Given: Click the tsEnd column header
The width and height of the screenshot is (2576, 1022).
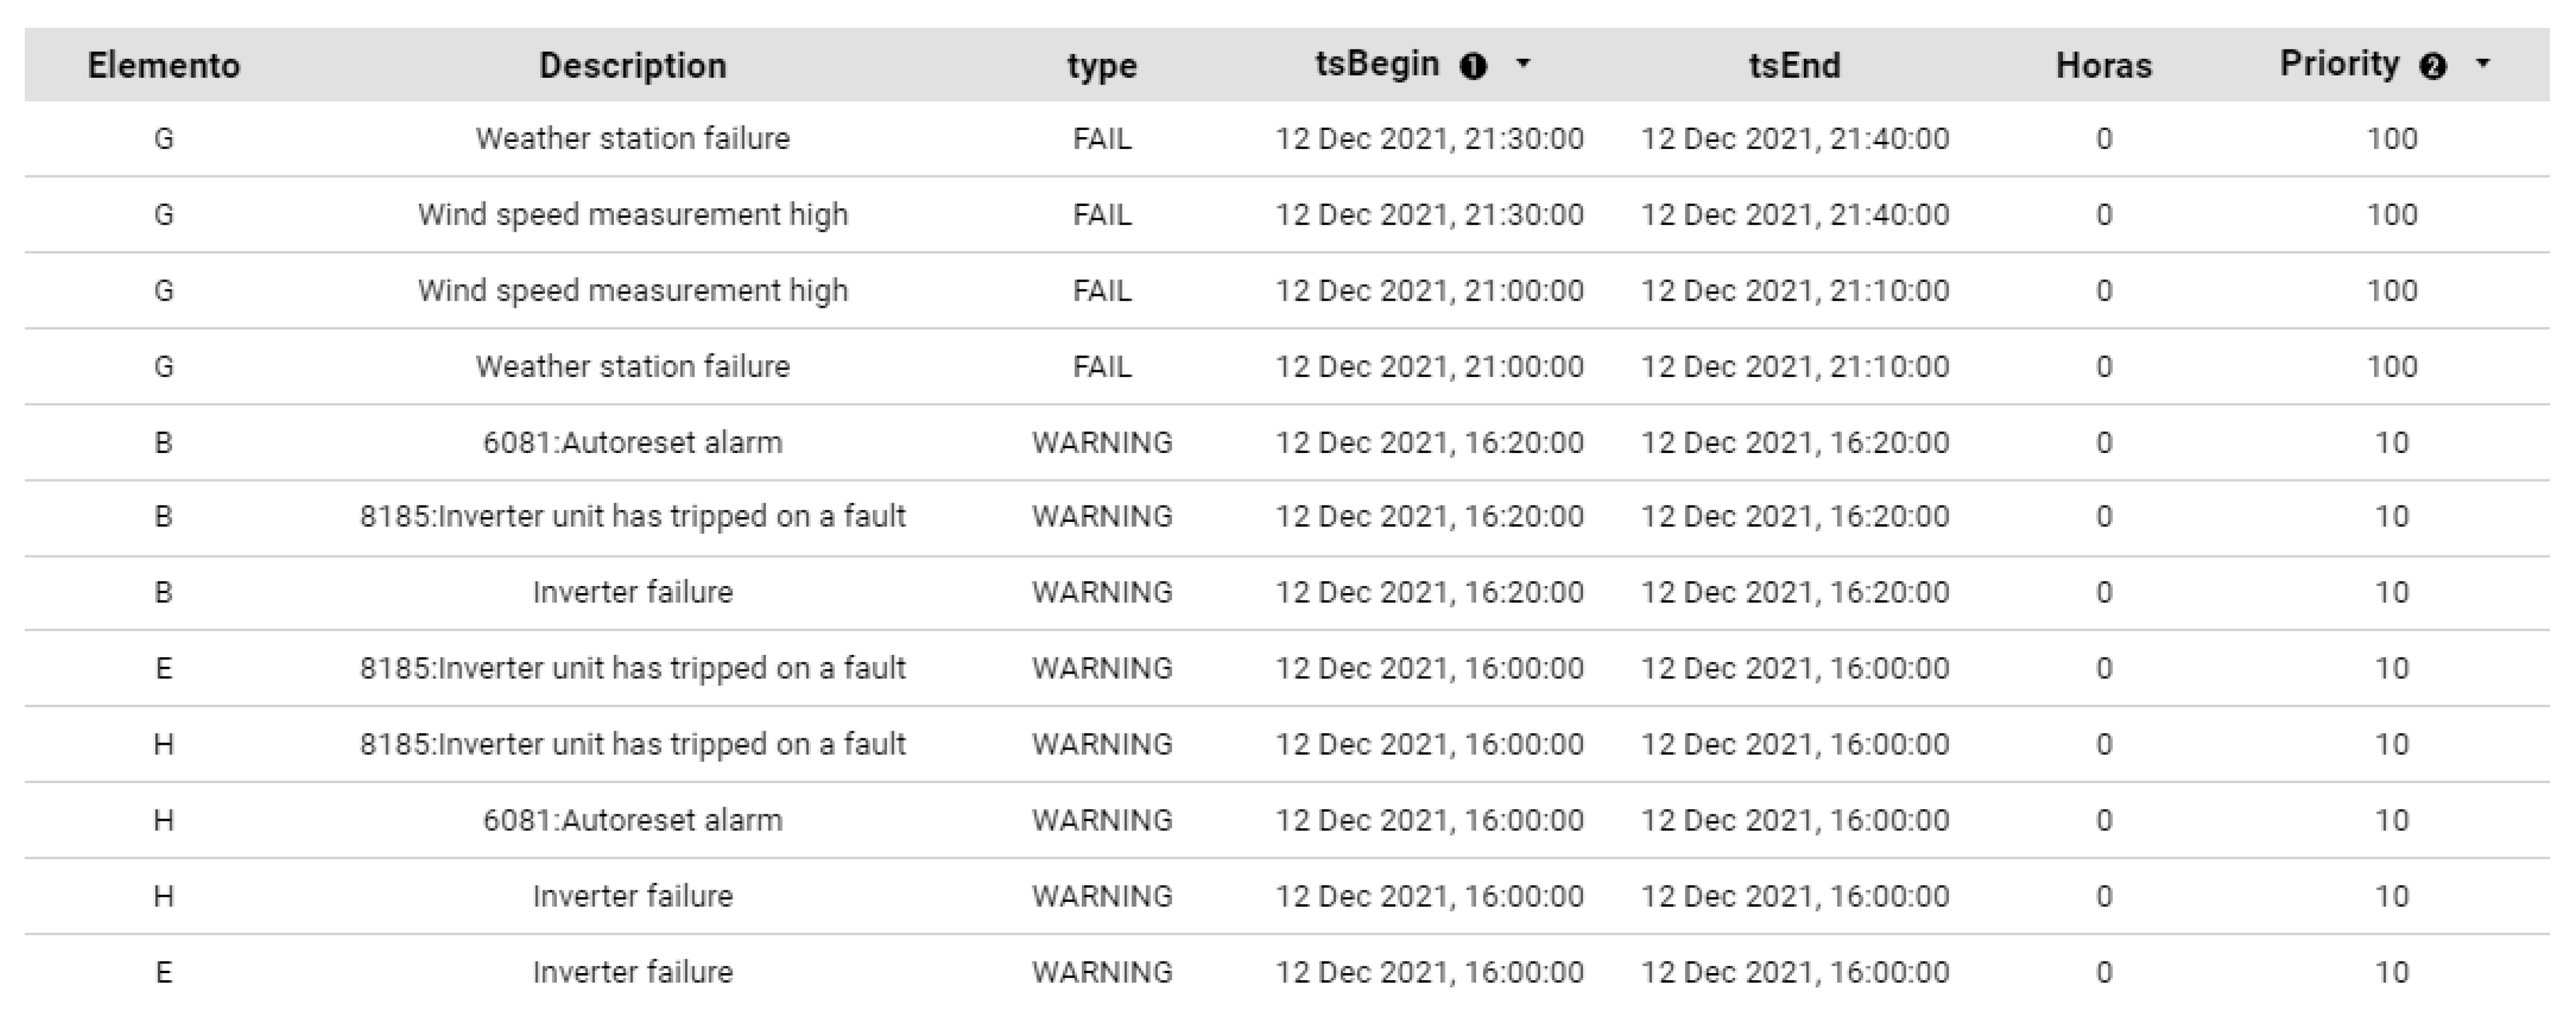Looking at the screenshot, I should (x=1794, y=66).
